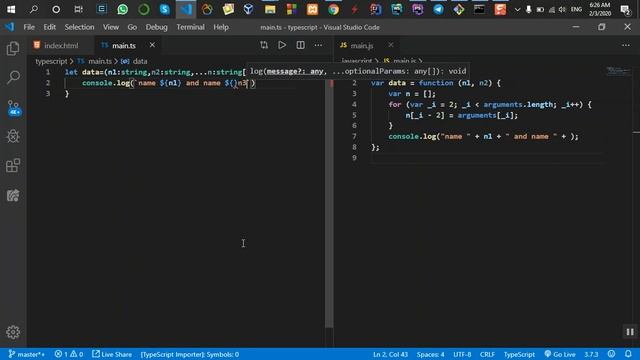
Task: Click typescript folder in breadcrumb
Action: point(51,61)
